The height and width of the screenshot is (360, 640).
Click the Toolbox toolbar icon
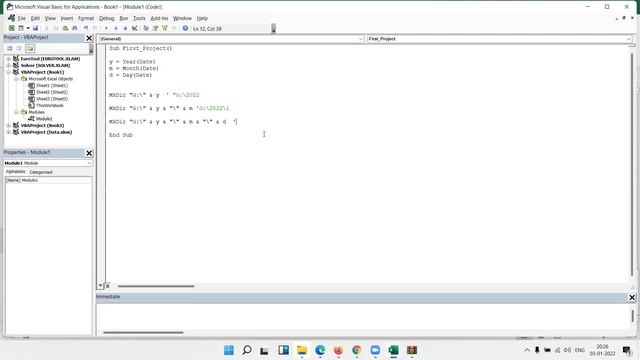click(174, 28)
